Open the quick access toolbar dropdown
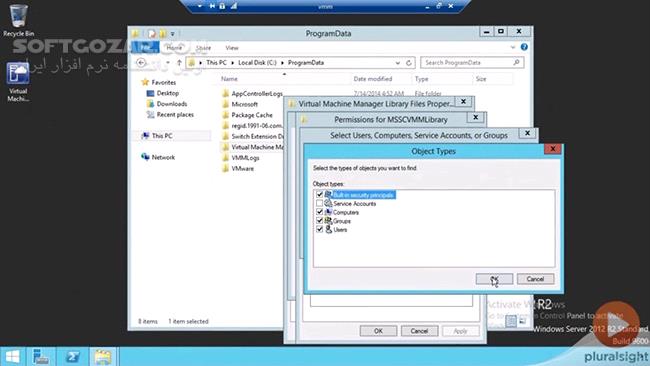 [172, 34]
